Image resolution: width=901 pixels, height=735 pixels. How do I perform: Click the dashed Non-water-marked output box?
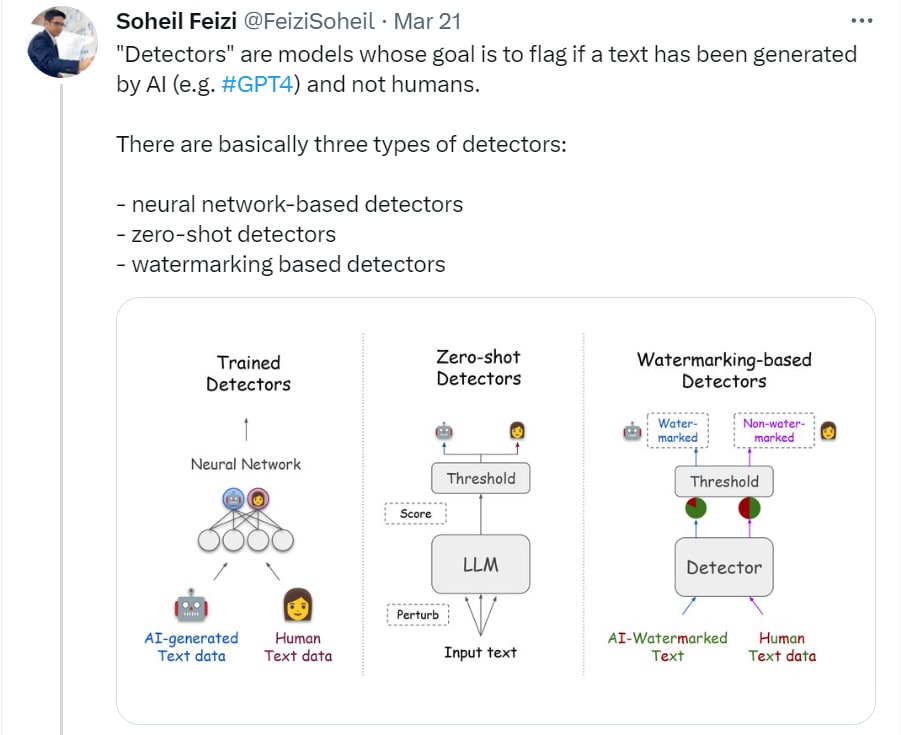(774, 431)
